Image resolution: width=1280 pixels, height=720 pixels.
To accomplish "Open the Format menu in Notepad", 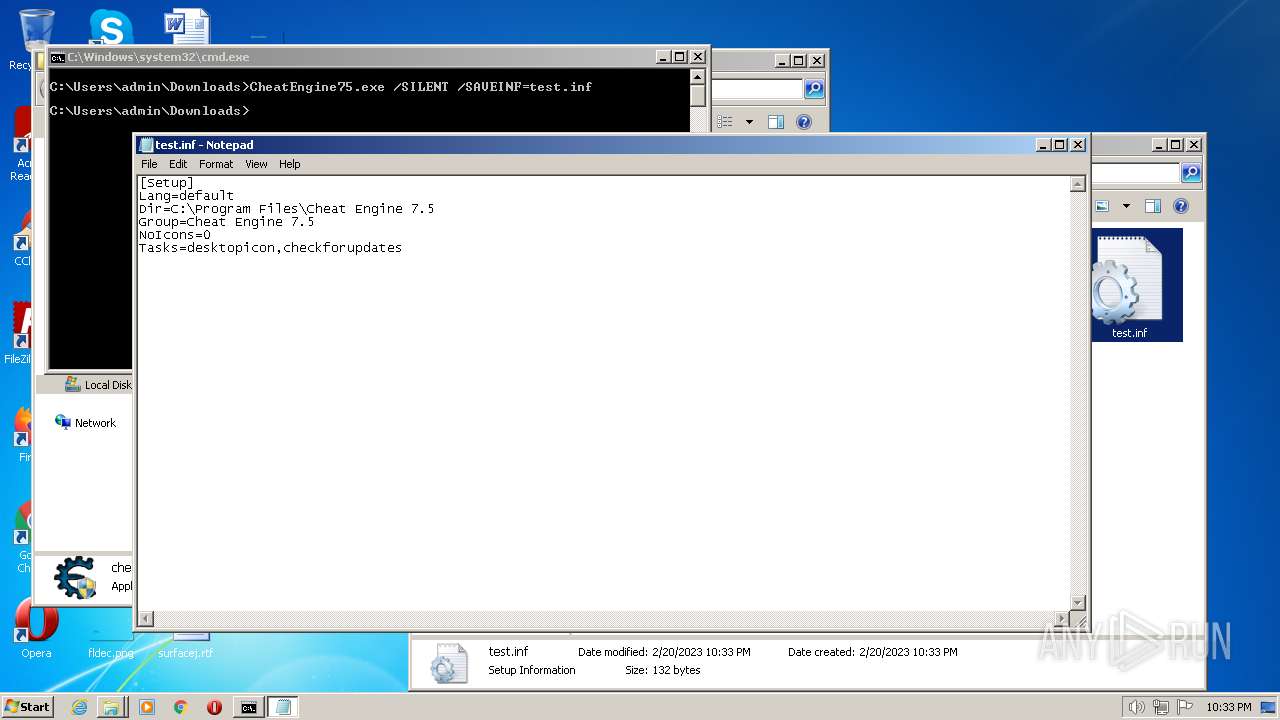I will 216,164.
